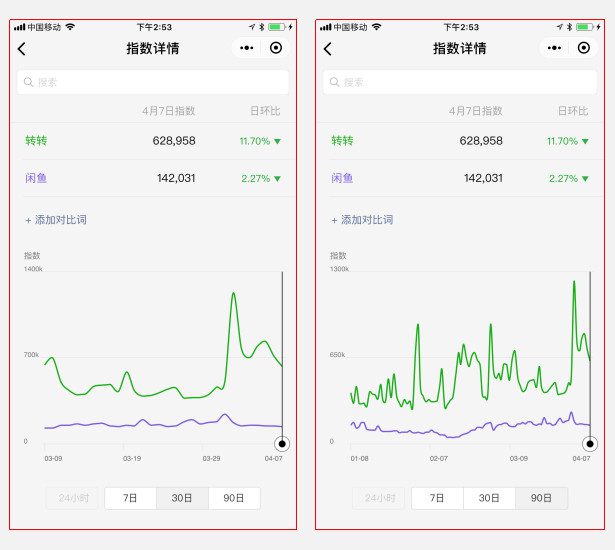Click the 142,031 value in left screen
Screen dimensions: 615x550
176,178
